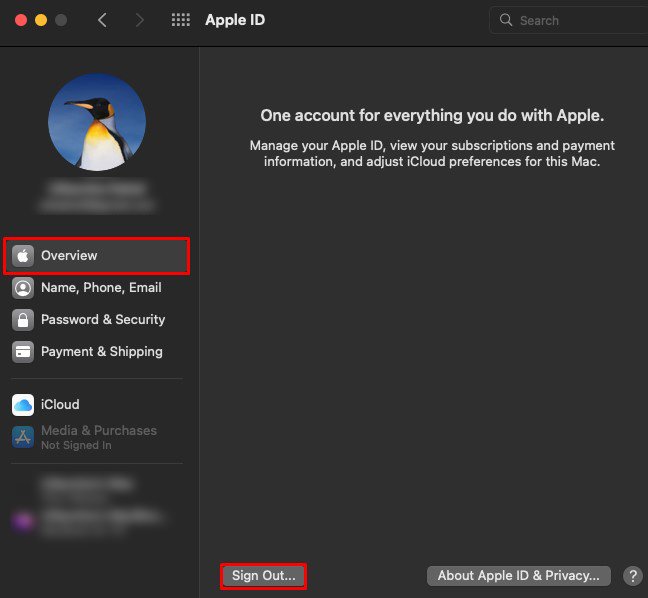Open Payment & Shipping section
648x598 pixels.
(97, 352)
